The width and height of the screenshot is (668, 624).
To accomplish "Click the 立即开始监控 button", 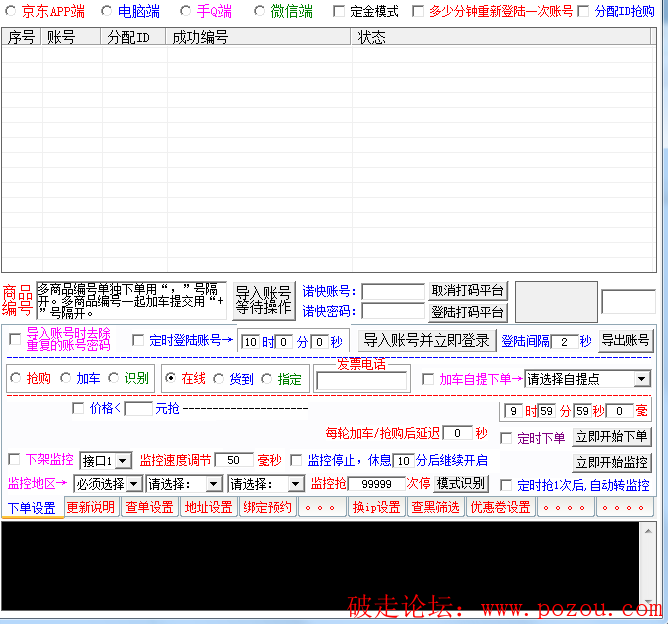I will [612, 462].
